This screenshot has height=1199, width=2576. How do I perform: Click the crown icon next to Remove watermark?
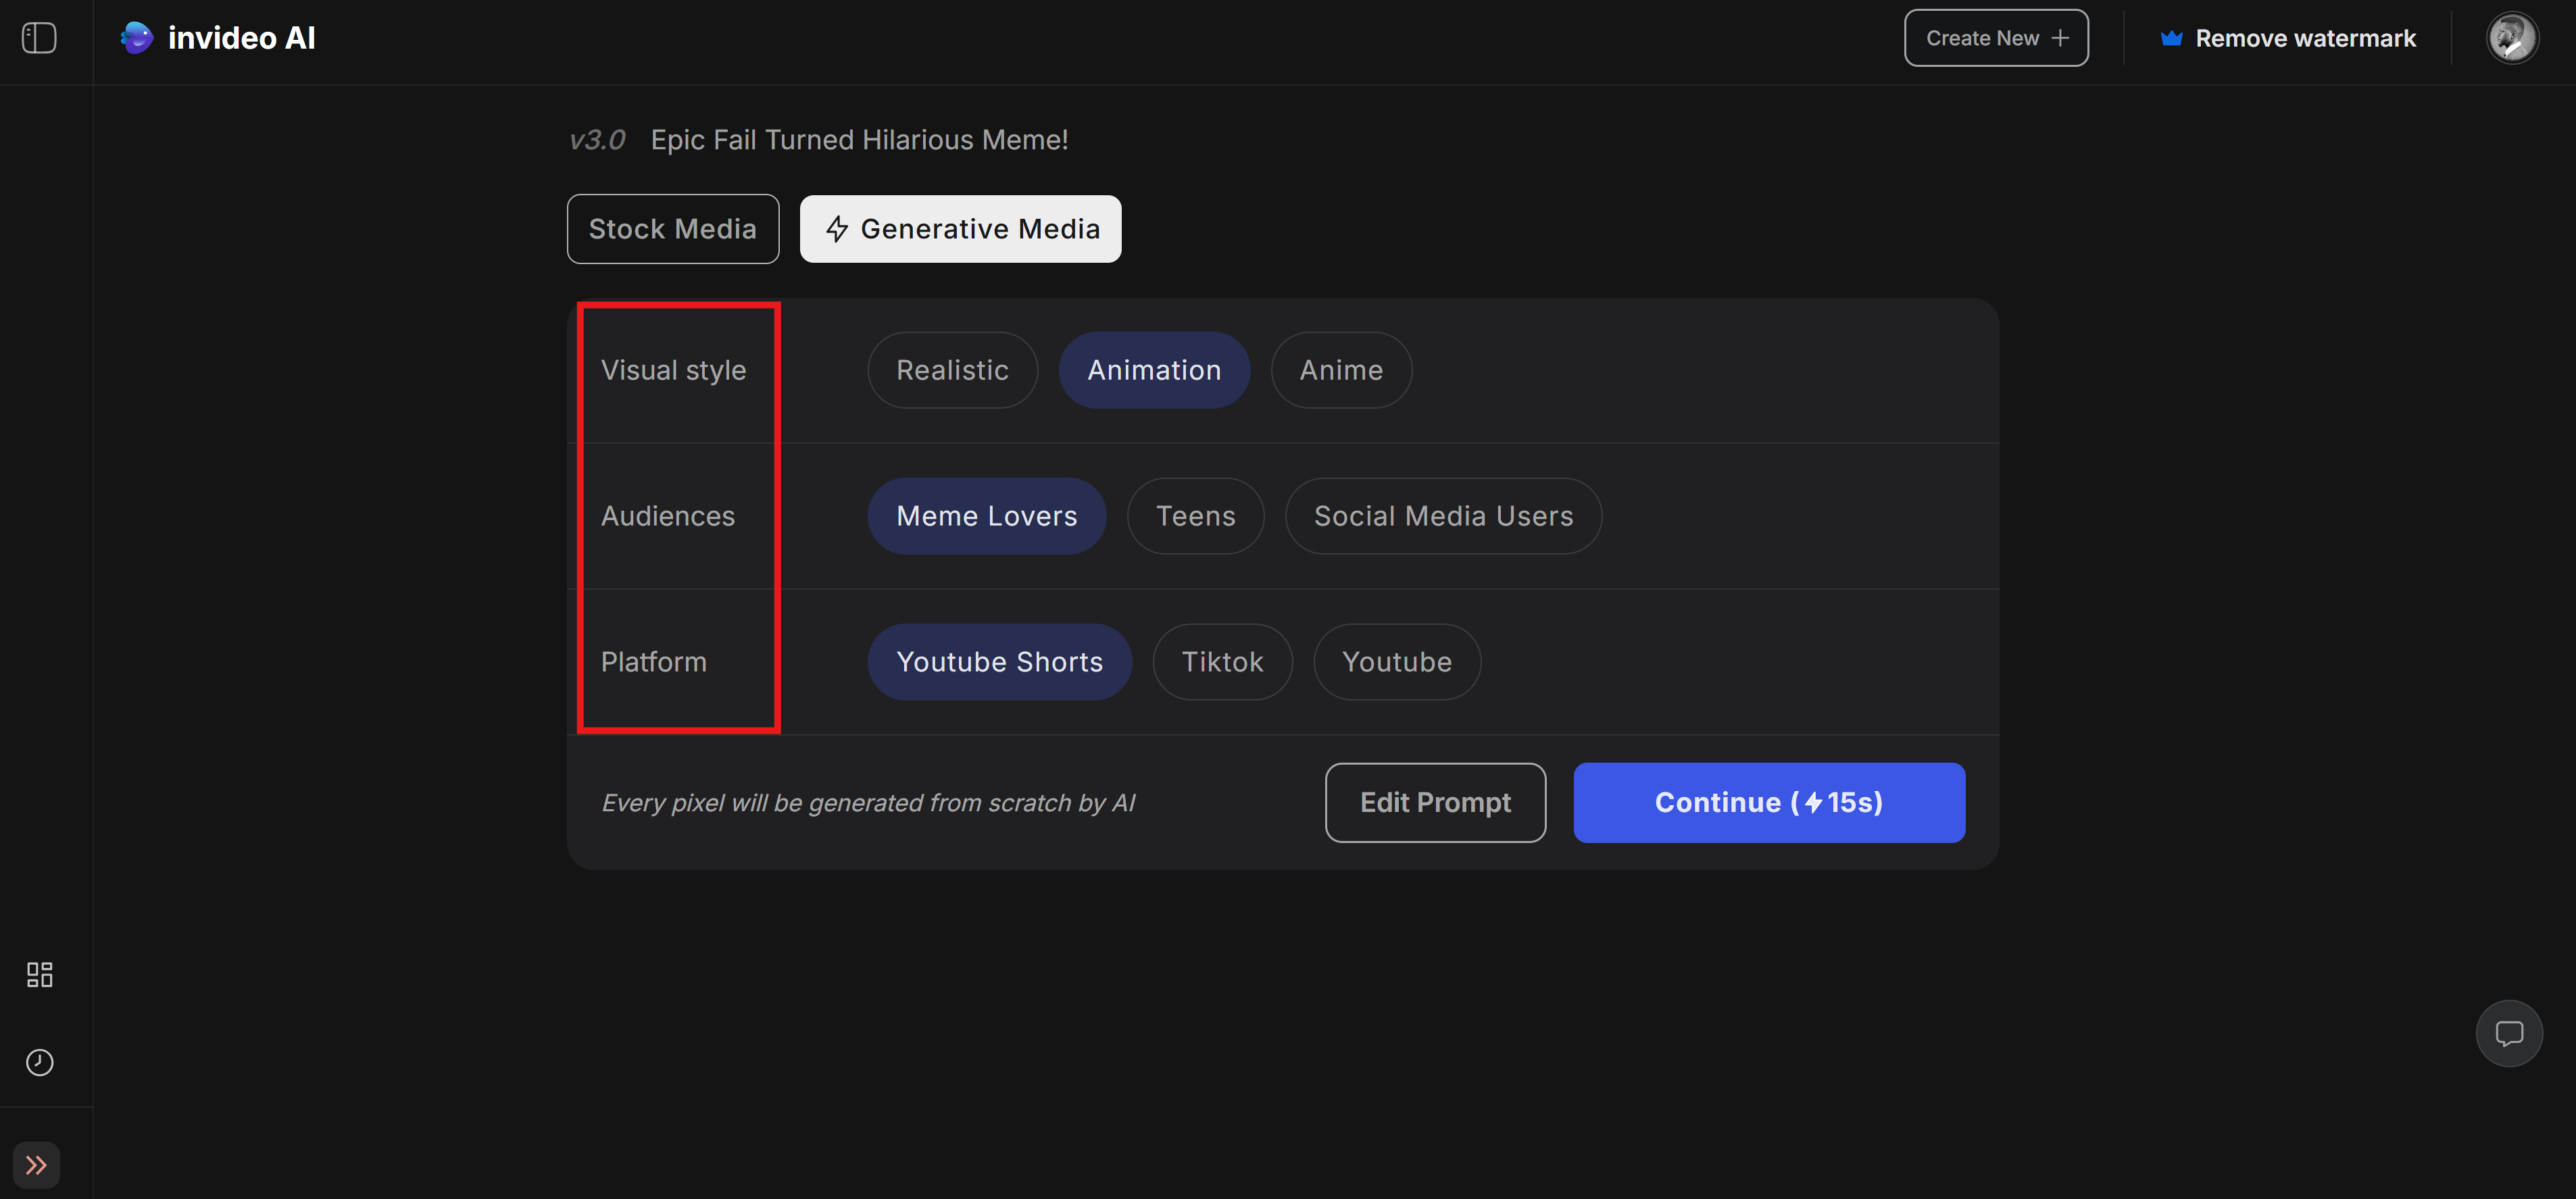2172,37
